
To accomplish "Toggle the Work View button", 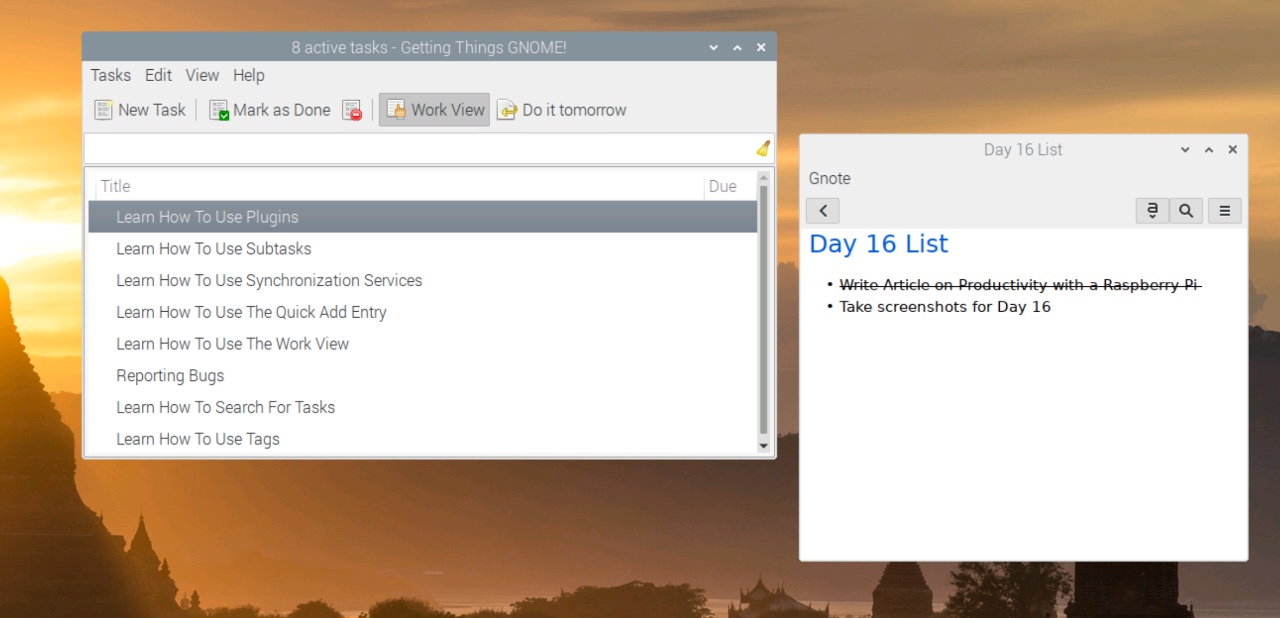I will (x=434, y=110).
